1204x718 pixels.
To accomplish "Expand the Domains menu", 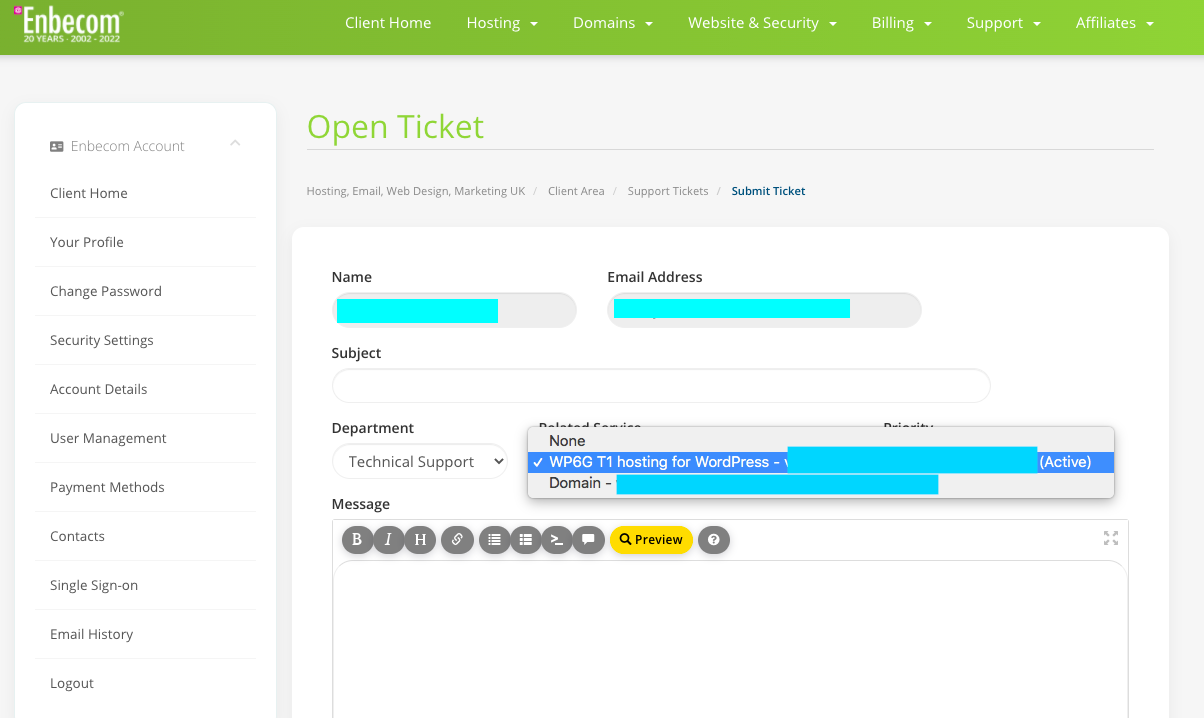I will click(x=613, y=23).
